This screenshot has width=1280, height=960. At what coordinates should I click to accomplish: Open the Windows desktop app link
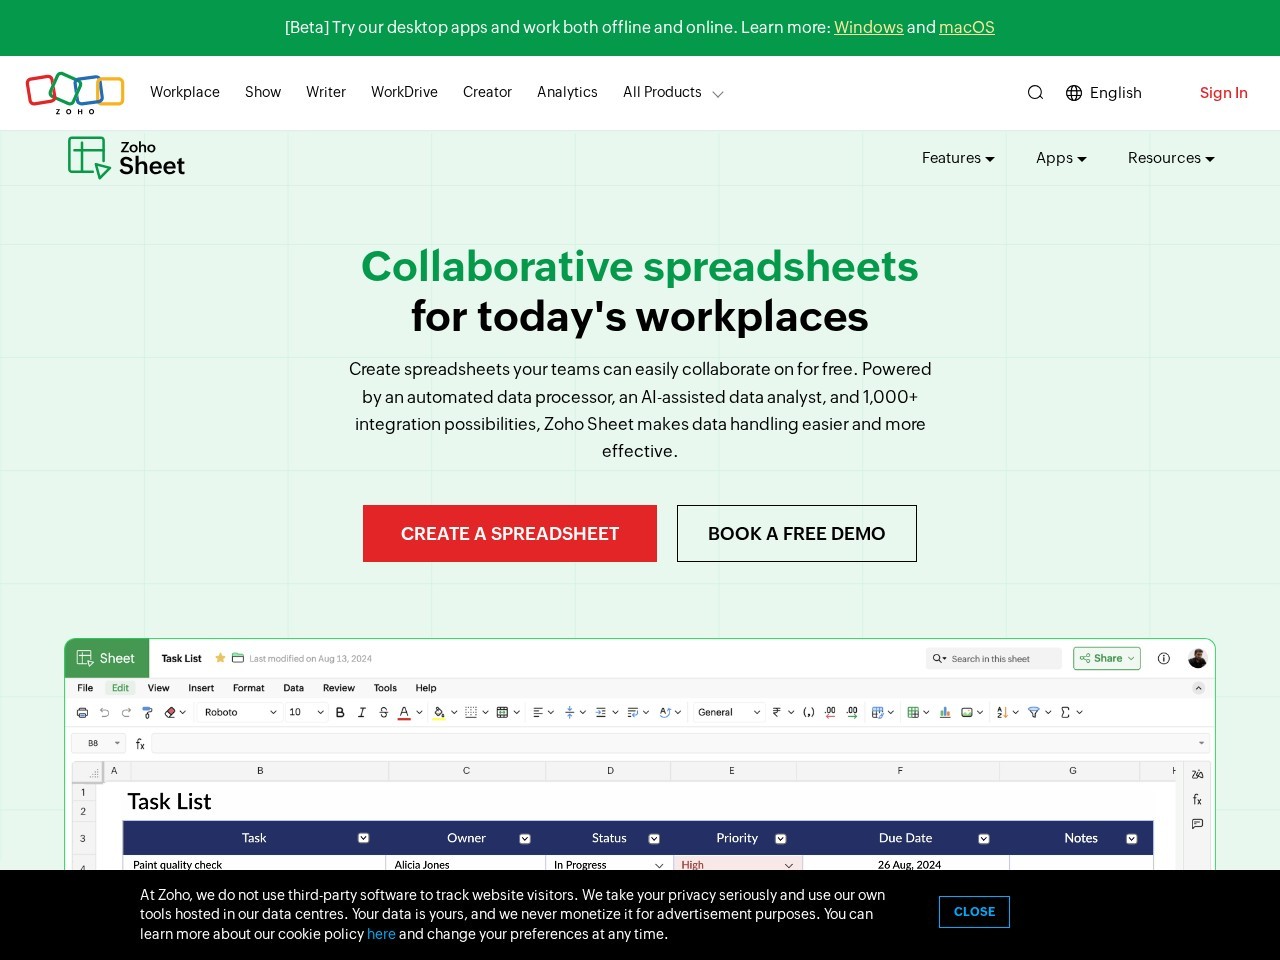click(868, 27)
